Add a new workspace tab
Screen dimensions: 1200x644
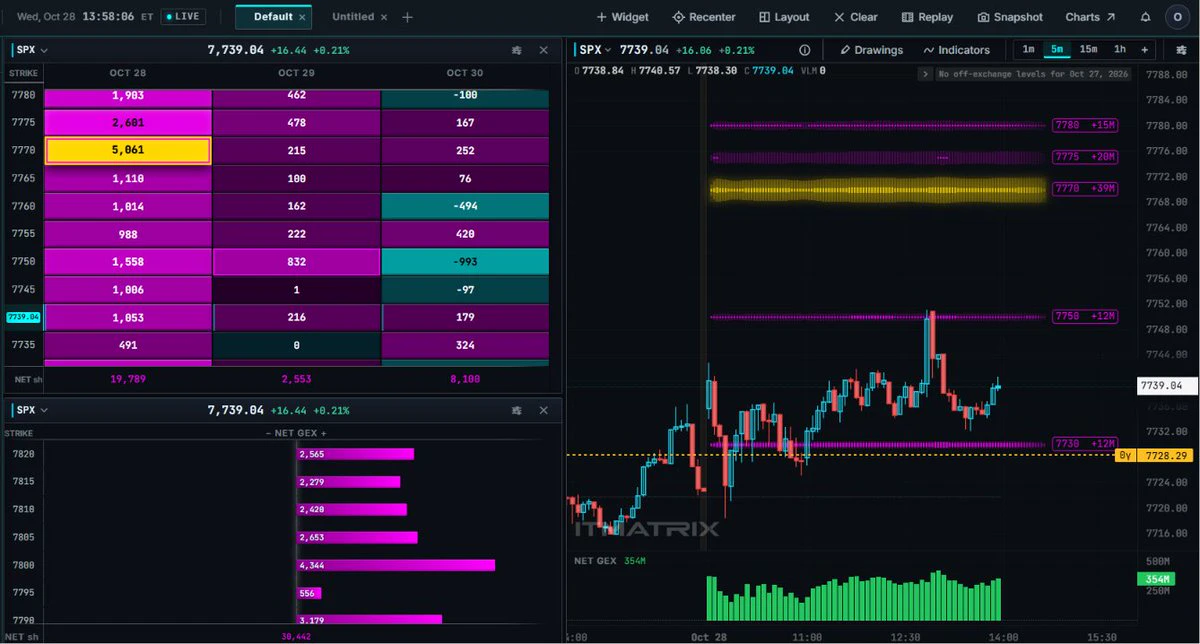click(407, 17)
